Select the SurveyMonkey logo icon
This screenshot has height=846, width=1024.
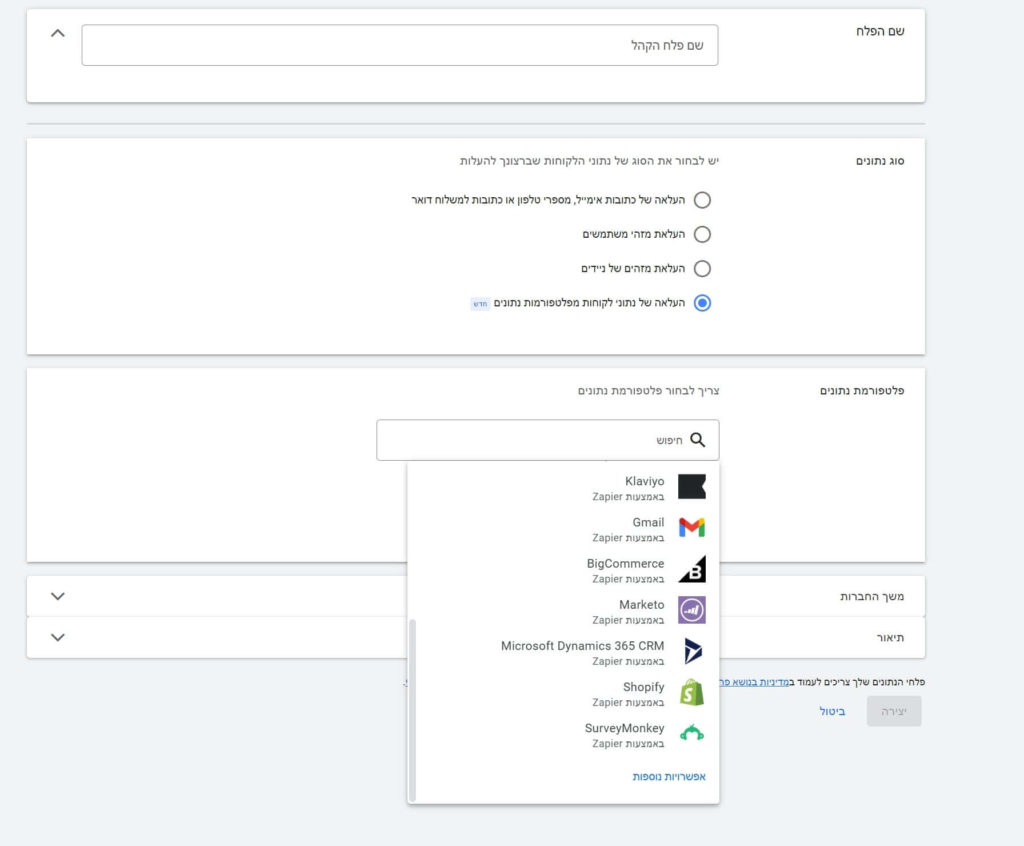(x=692, y=733)
